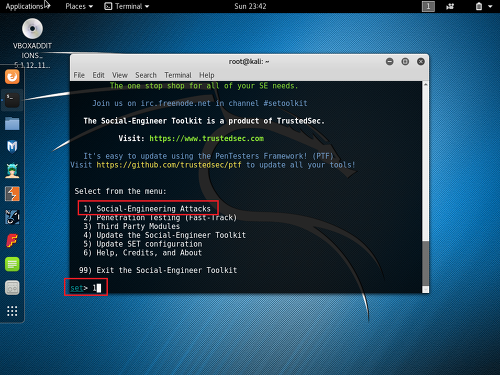
Task: Launch Faraday red F icon in dock
Action: click(x=12, y=241)
